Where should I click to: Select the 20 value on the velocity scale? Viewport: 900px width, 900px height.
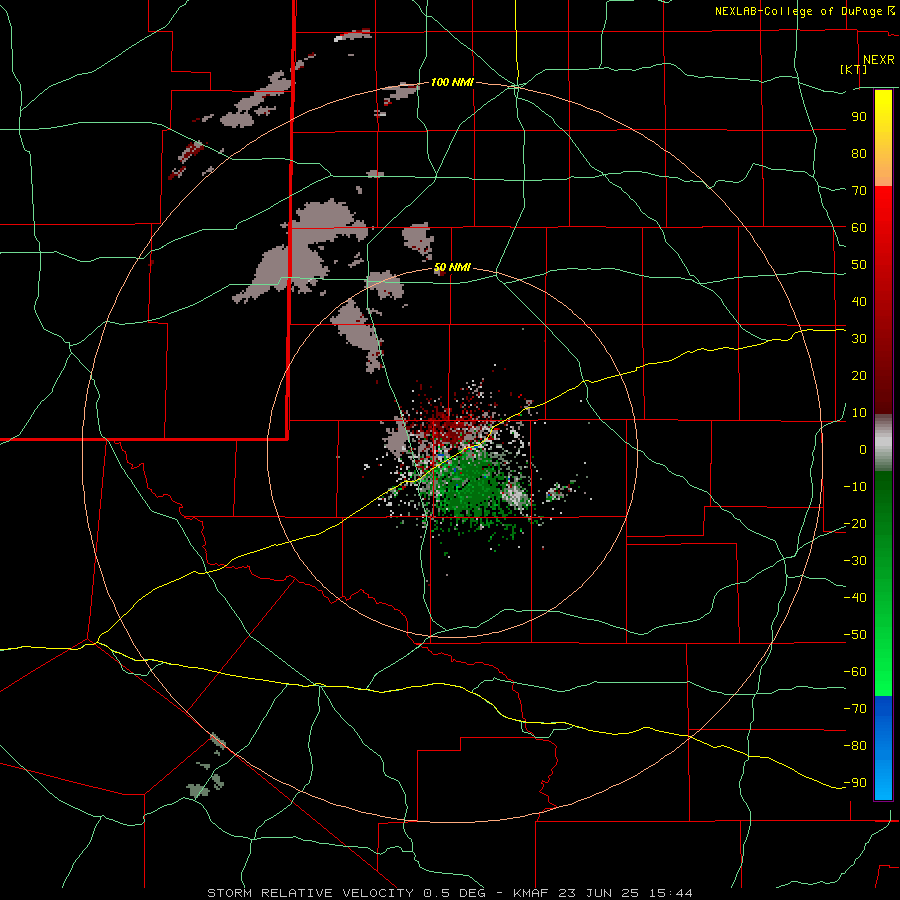pos(859,375)
